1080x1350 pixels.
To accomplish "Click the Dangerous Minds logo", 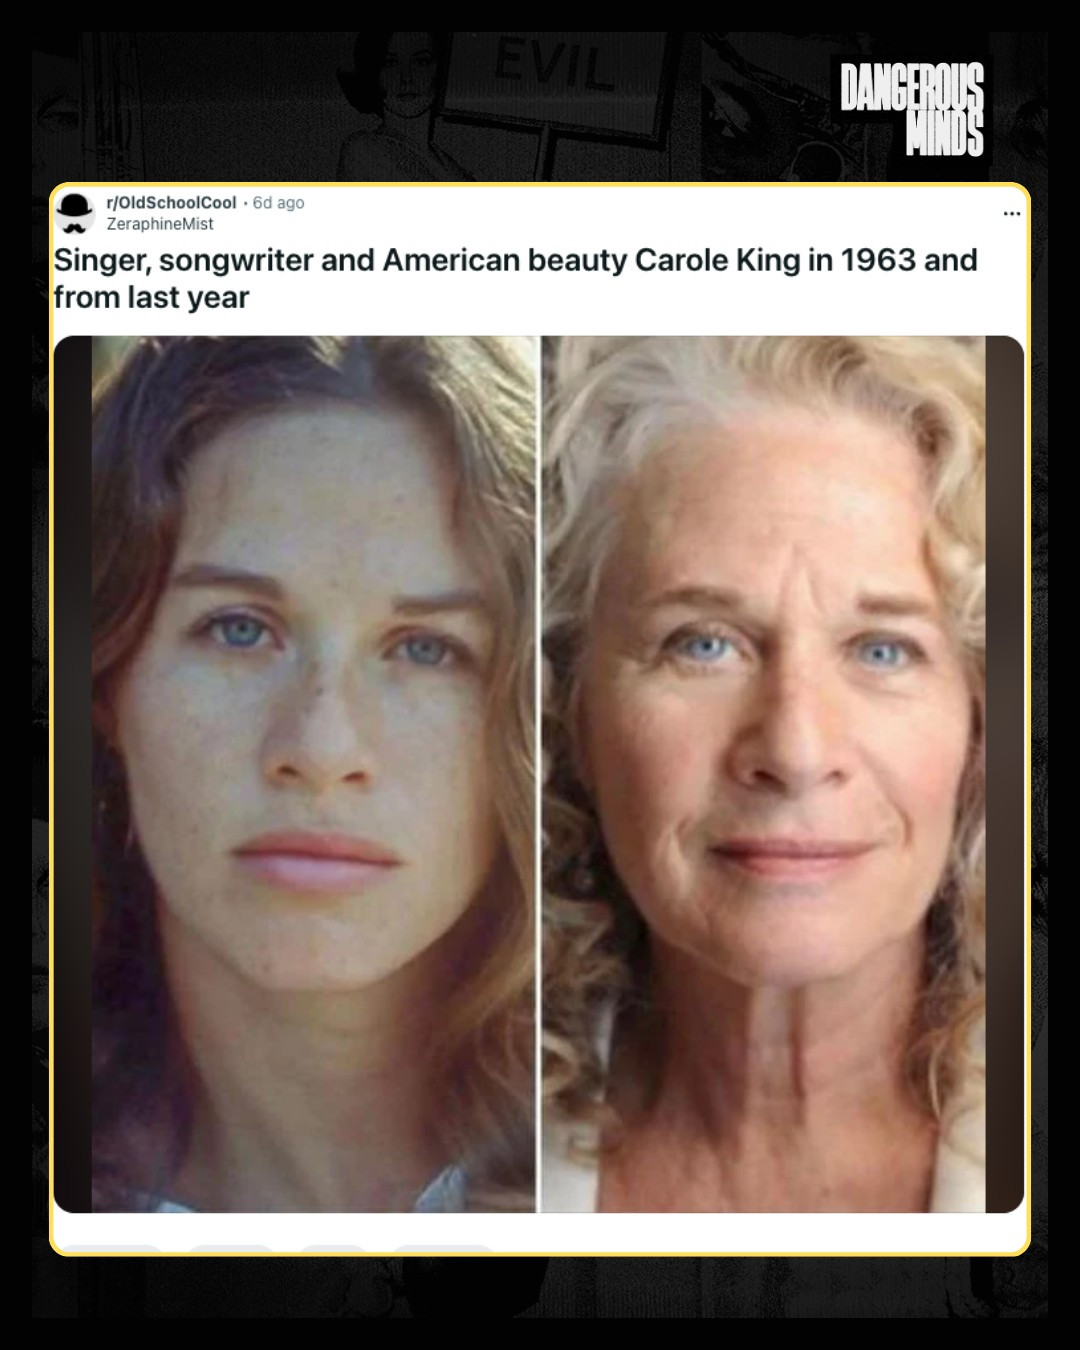I will (911, 109).
